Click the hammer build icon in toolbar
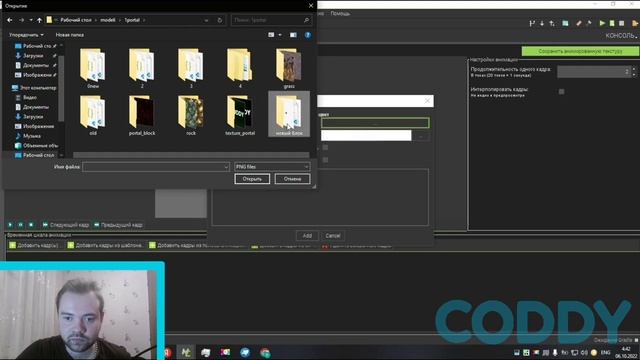This screenshot has height=360, width=640. (x=589, y=23)
